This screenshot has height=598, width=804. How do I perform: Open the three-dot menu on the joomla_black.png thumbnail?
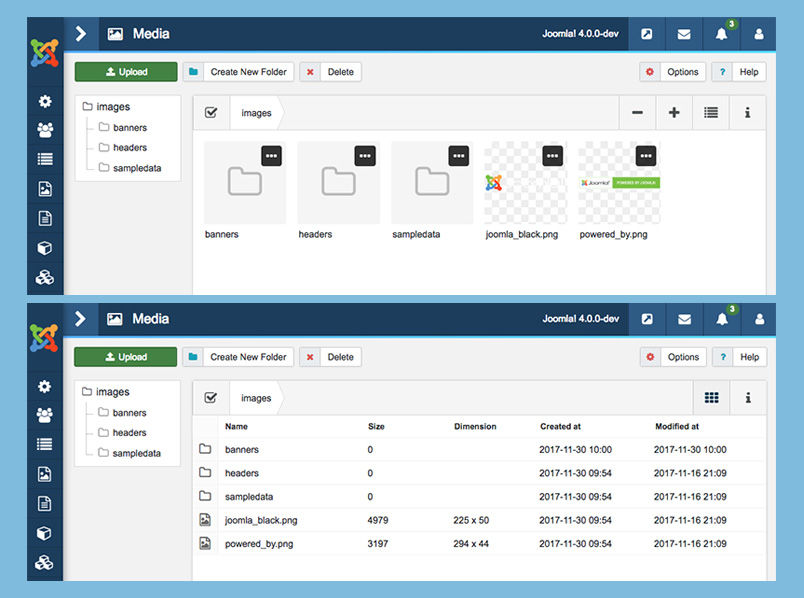tap(552, 156)
